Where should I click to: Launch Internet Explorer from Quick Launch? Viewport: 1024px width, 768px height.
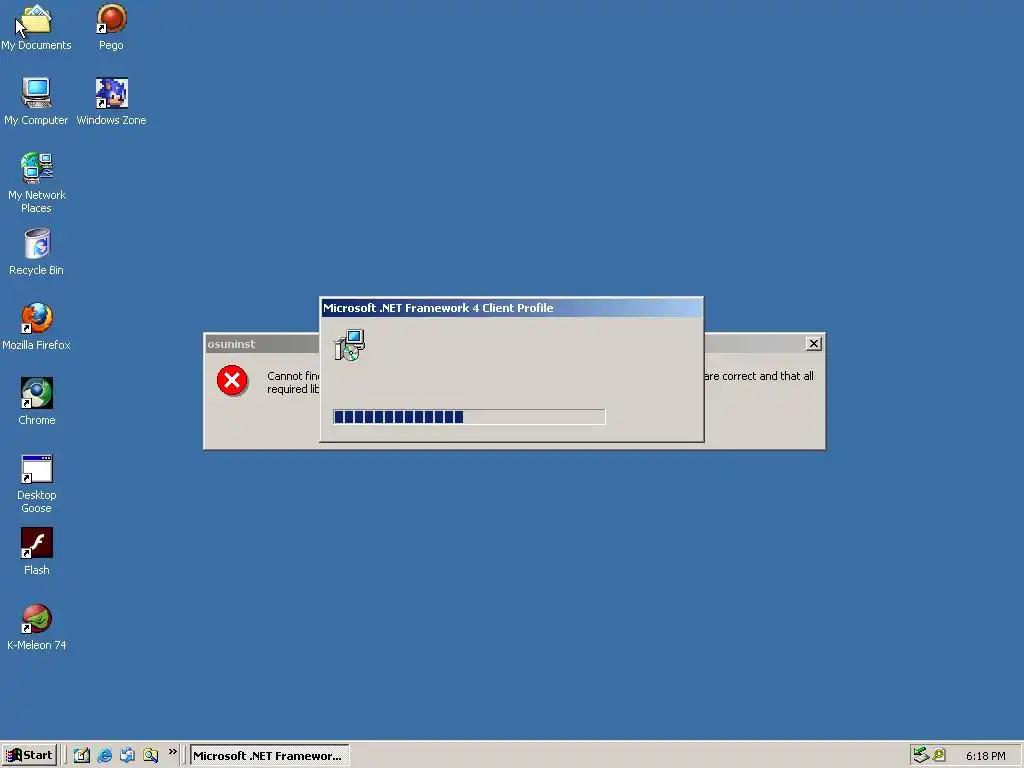pos(104,756)
